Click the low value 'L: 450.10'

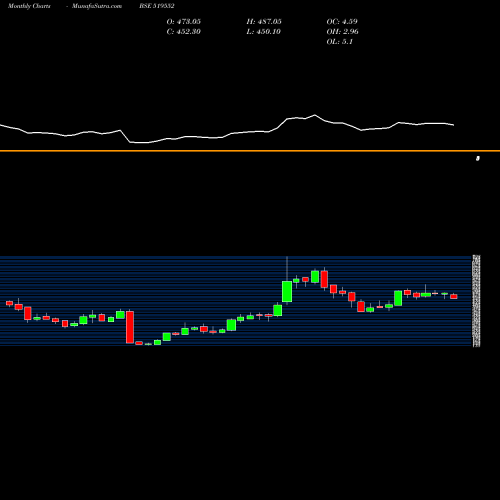pyautogui.click(x=264, y=32)
